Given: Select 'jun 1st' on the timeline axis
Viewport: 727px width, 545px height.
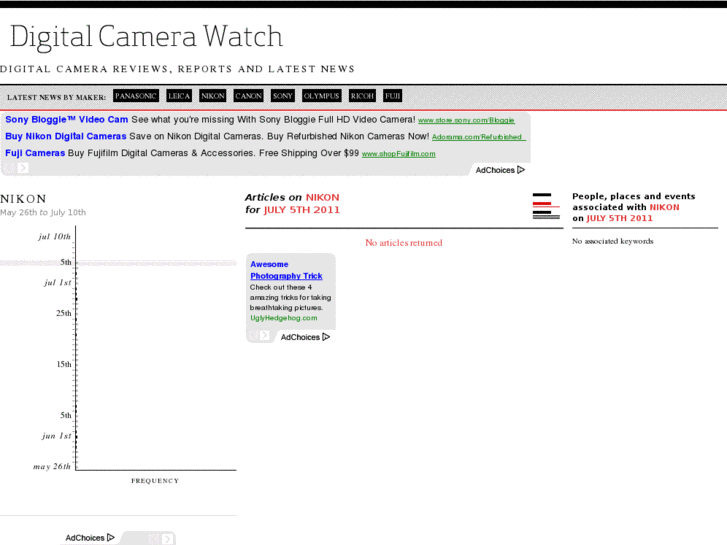Looking at the screenshot, I should 57,436.
